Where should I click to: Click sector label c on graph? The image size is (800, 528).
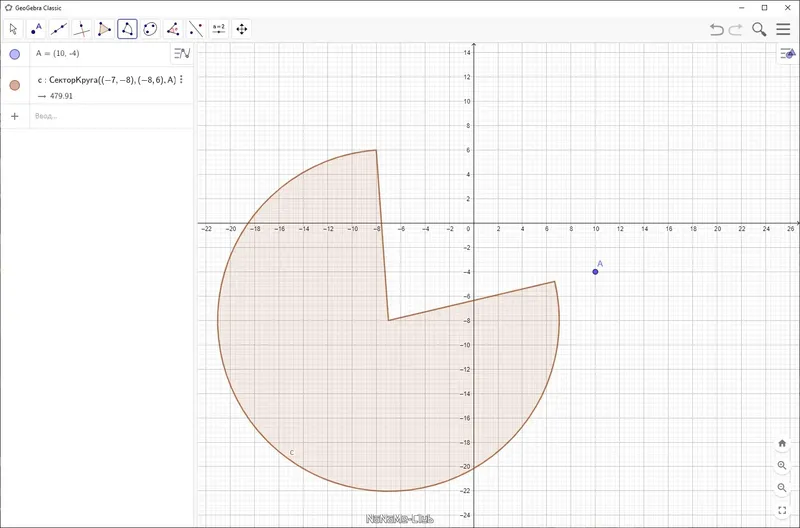(x=292, y=452)
